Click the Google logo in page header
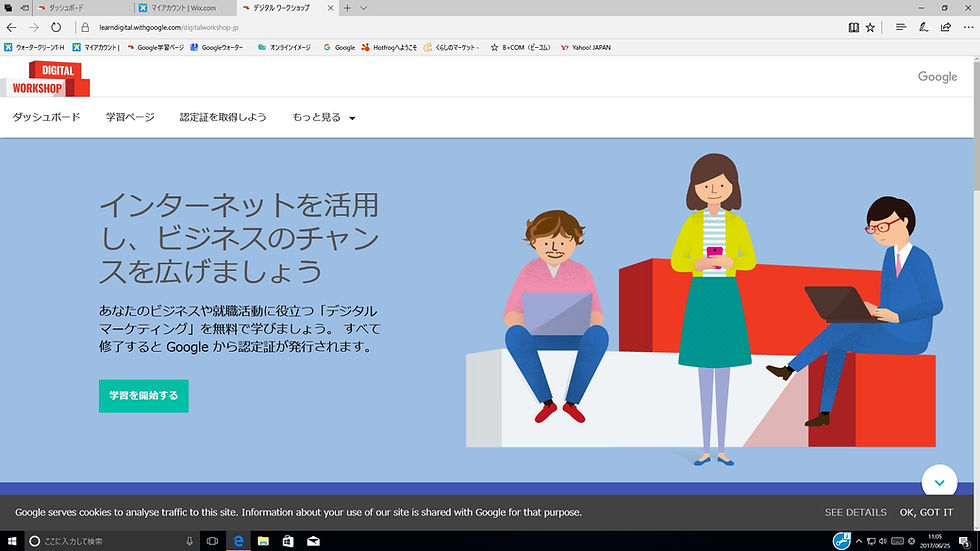The height and width of the screenshot is (551, 980). (x=938, y=77)
